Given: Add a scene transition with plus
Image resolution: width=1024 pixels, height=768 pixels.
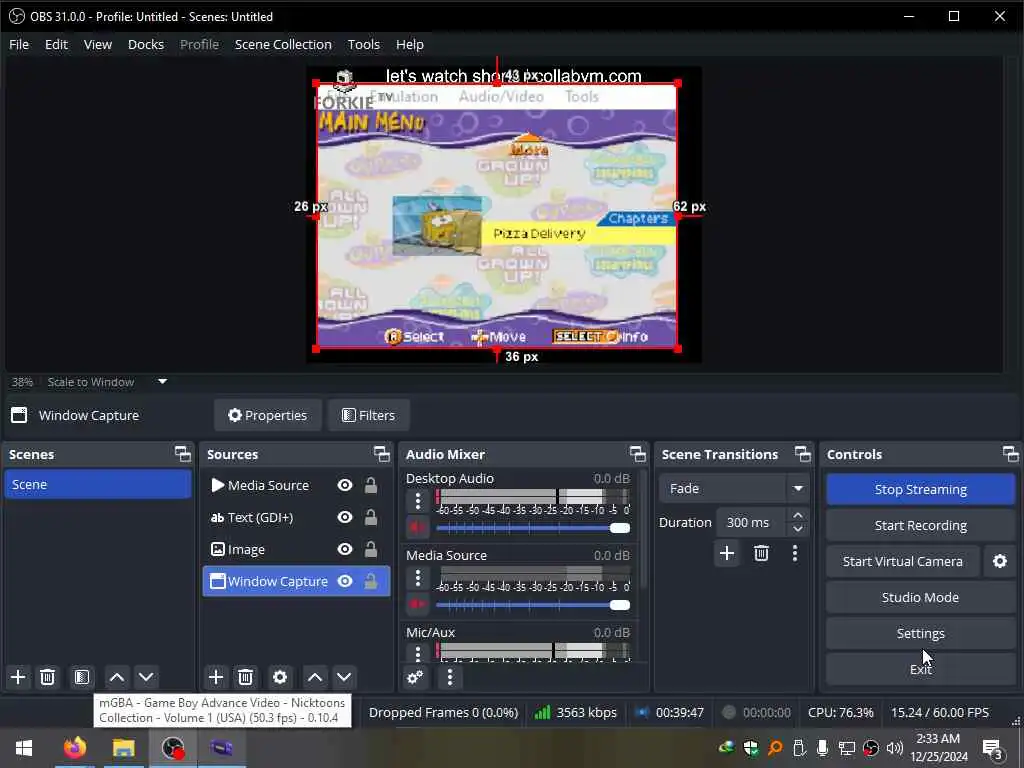Looking at the screenshot, I should (x=727, y=554).
